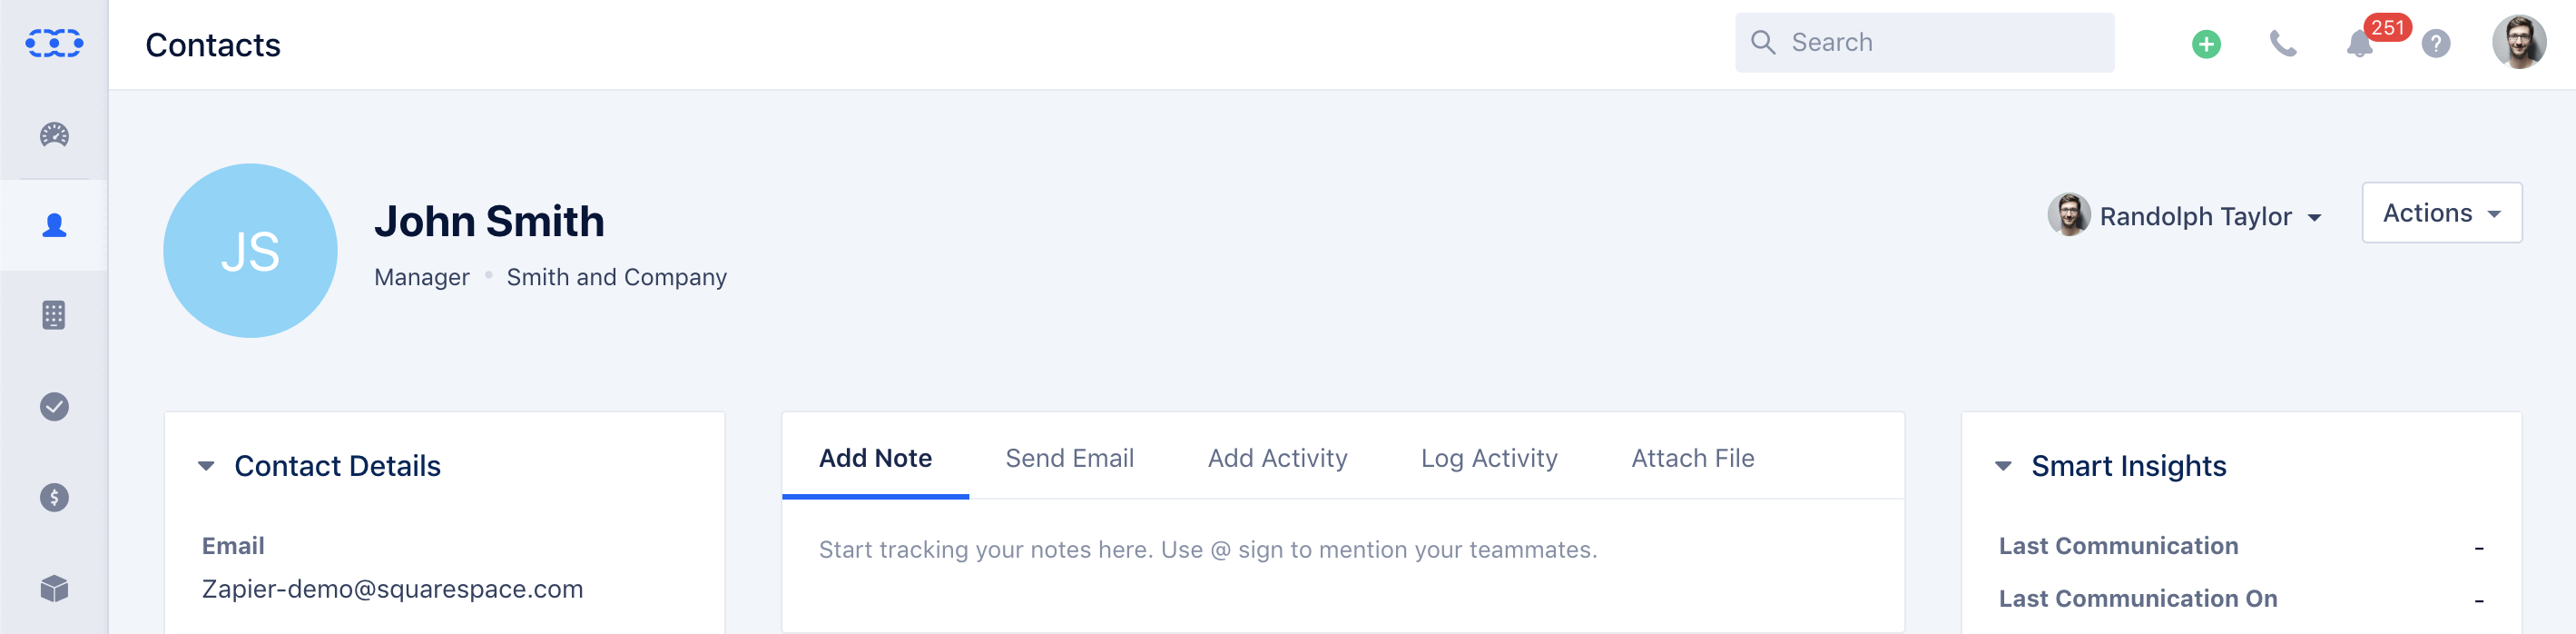The height and width of the screenshot is (634, 2576).
Task: Click the user profile avatar in header
Action: click(x=2518, y=43)
